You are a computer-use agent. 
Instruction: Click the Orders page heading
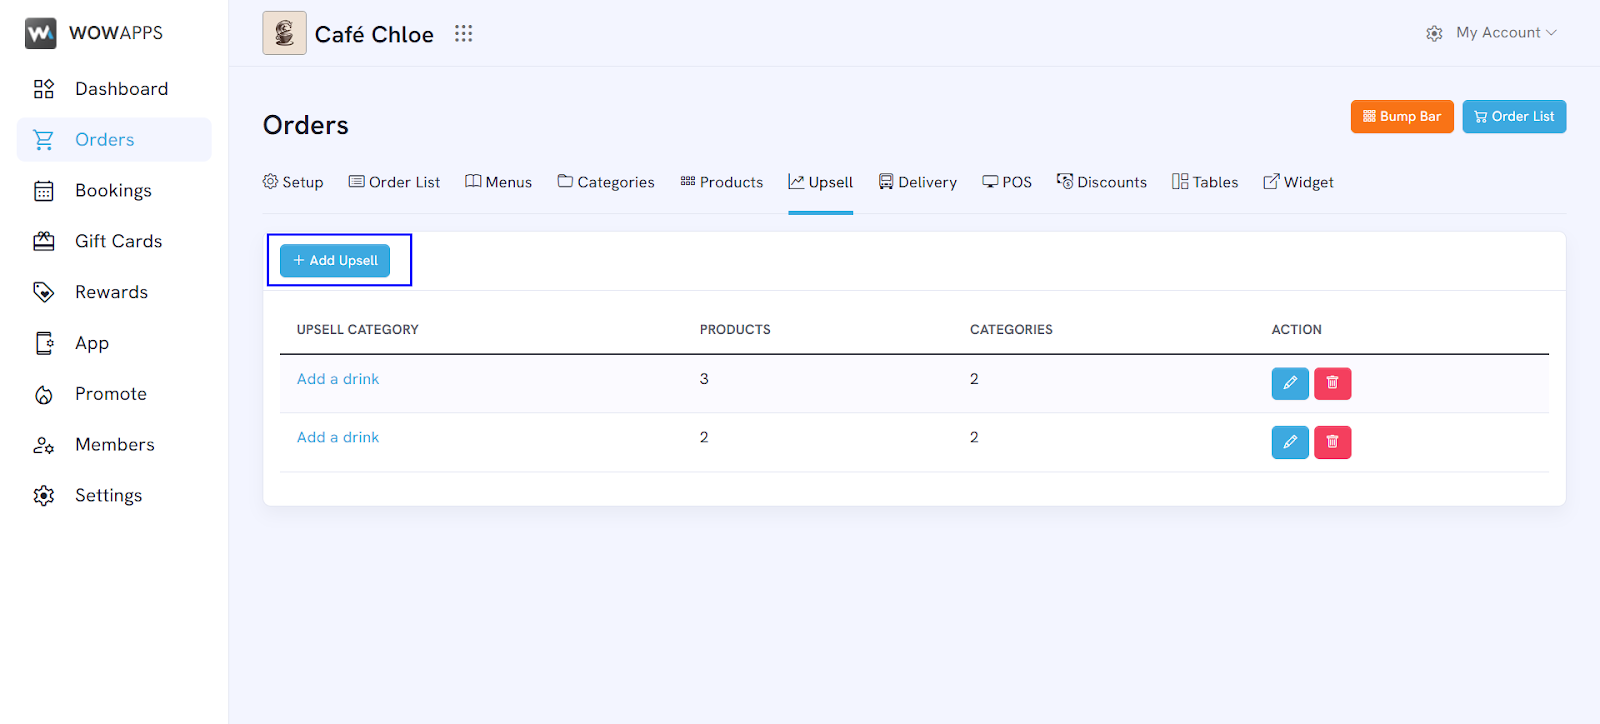tap(306, 125)
